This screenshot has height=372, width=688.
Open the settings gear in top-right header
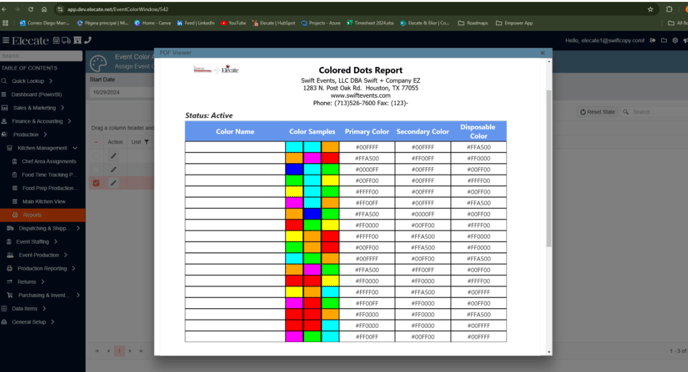tap(675, 40)
